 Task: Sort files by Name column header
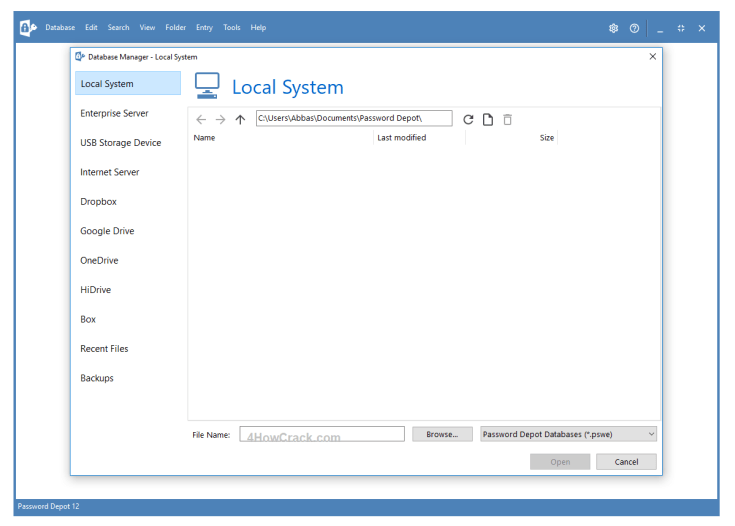[x=204, y=138]
